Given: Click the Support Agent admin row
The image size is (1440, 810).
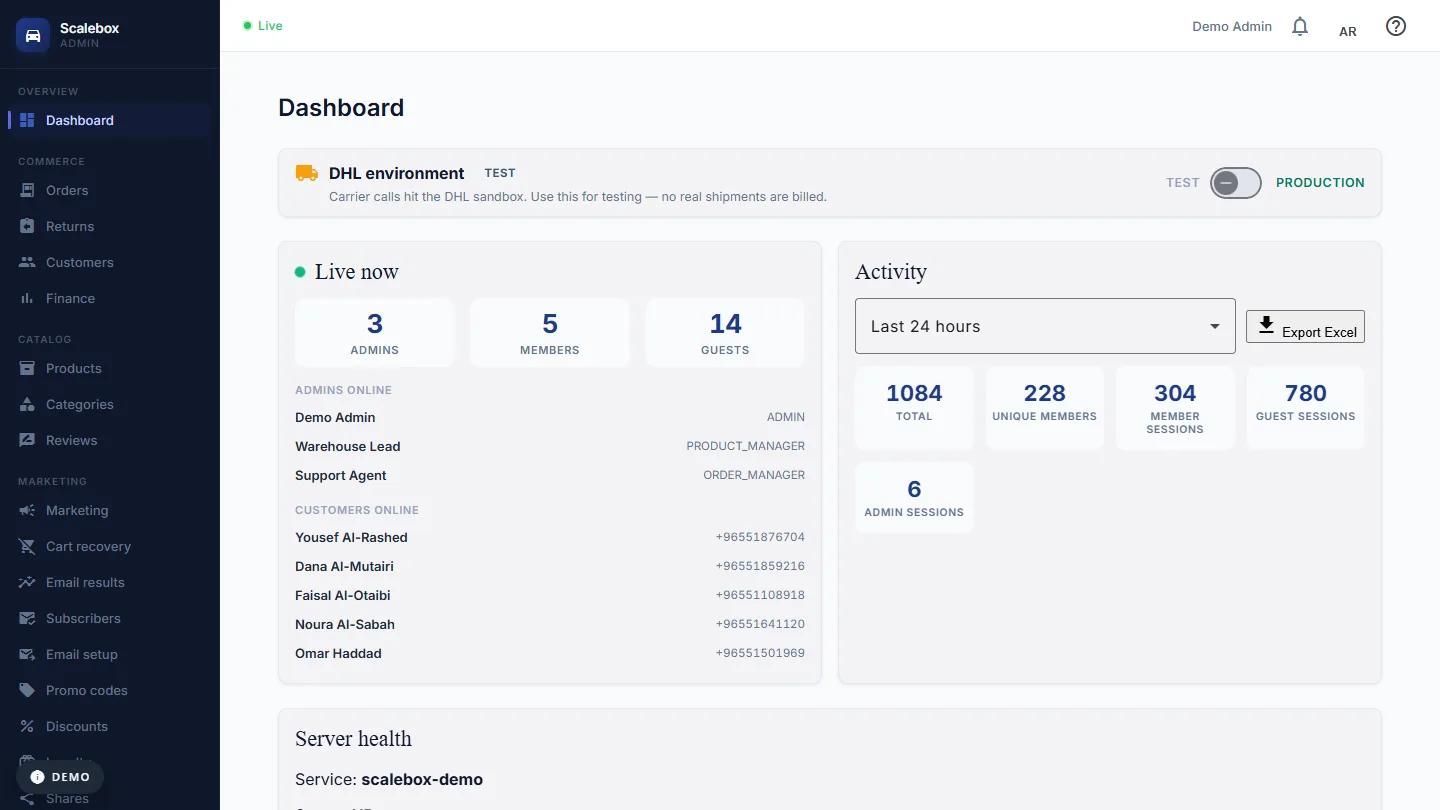Looking at the screenshot, I should (x=550, y=475).
